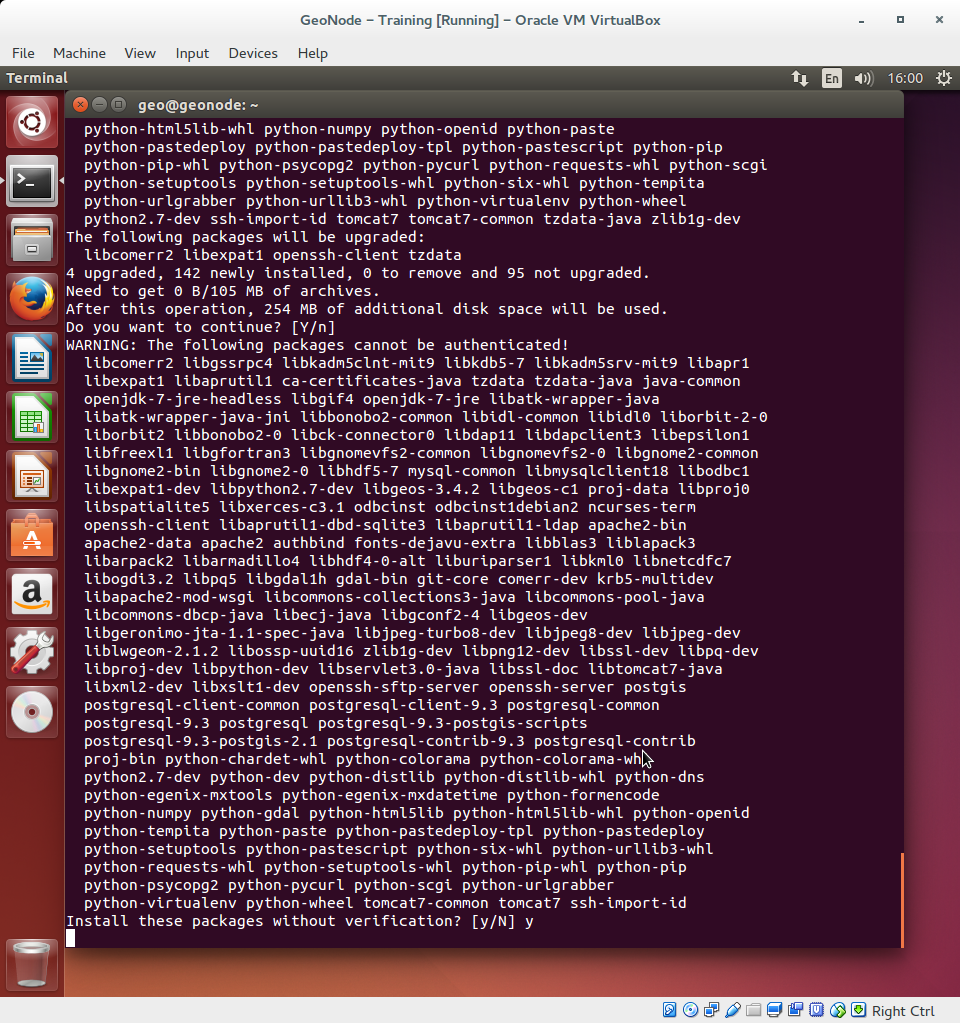Click the geo@geonode: ~ terminal title
The height and width of the screenshot is (1023, 960).
click(x=198, y=105)
